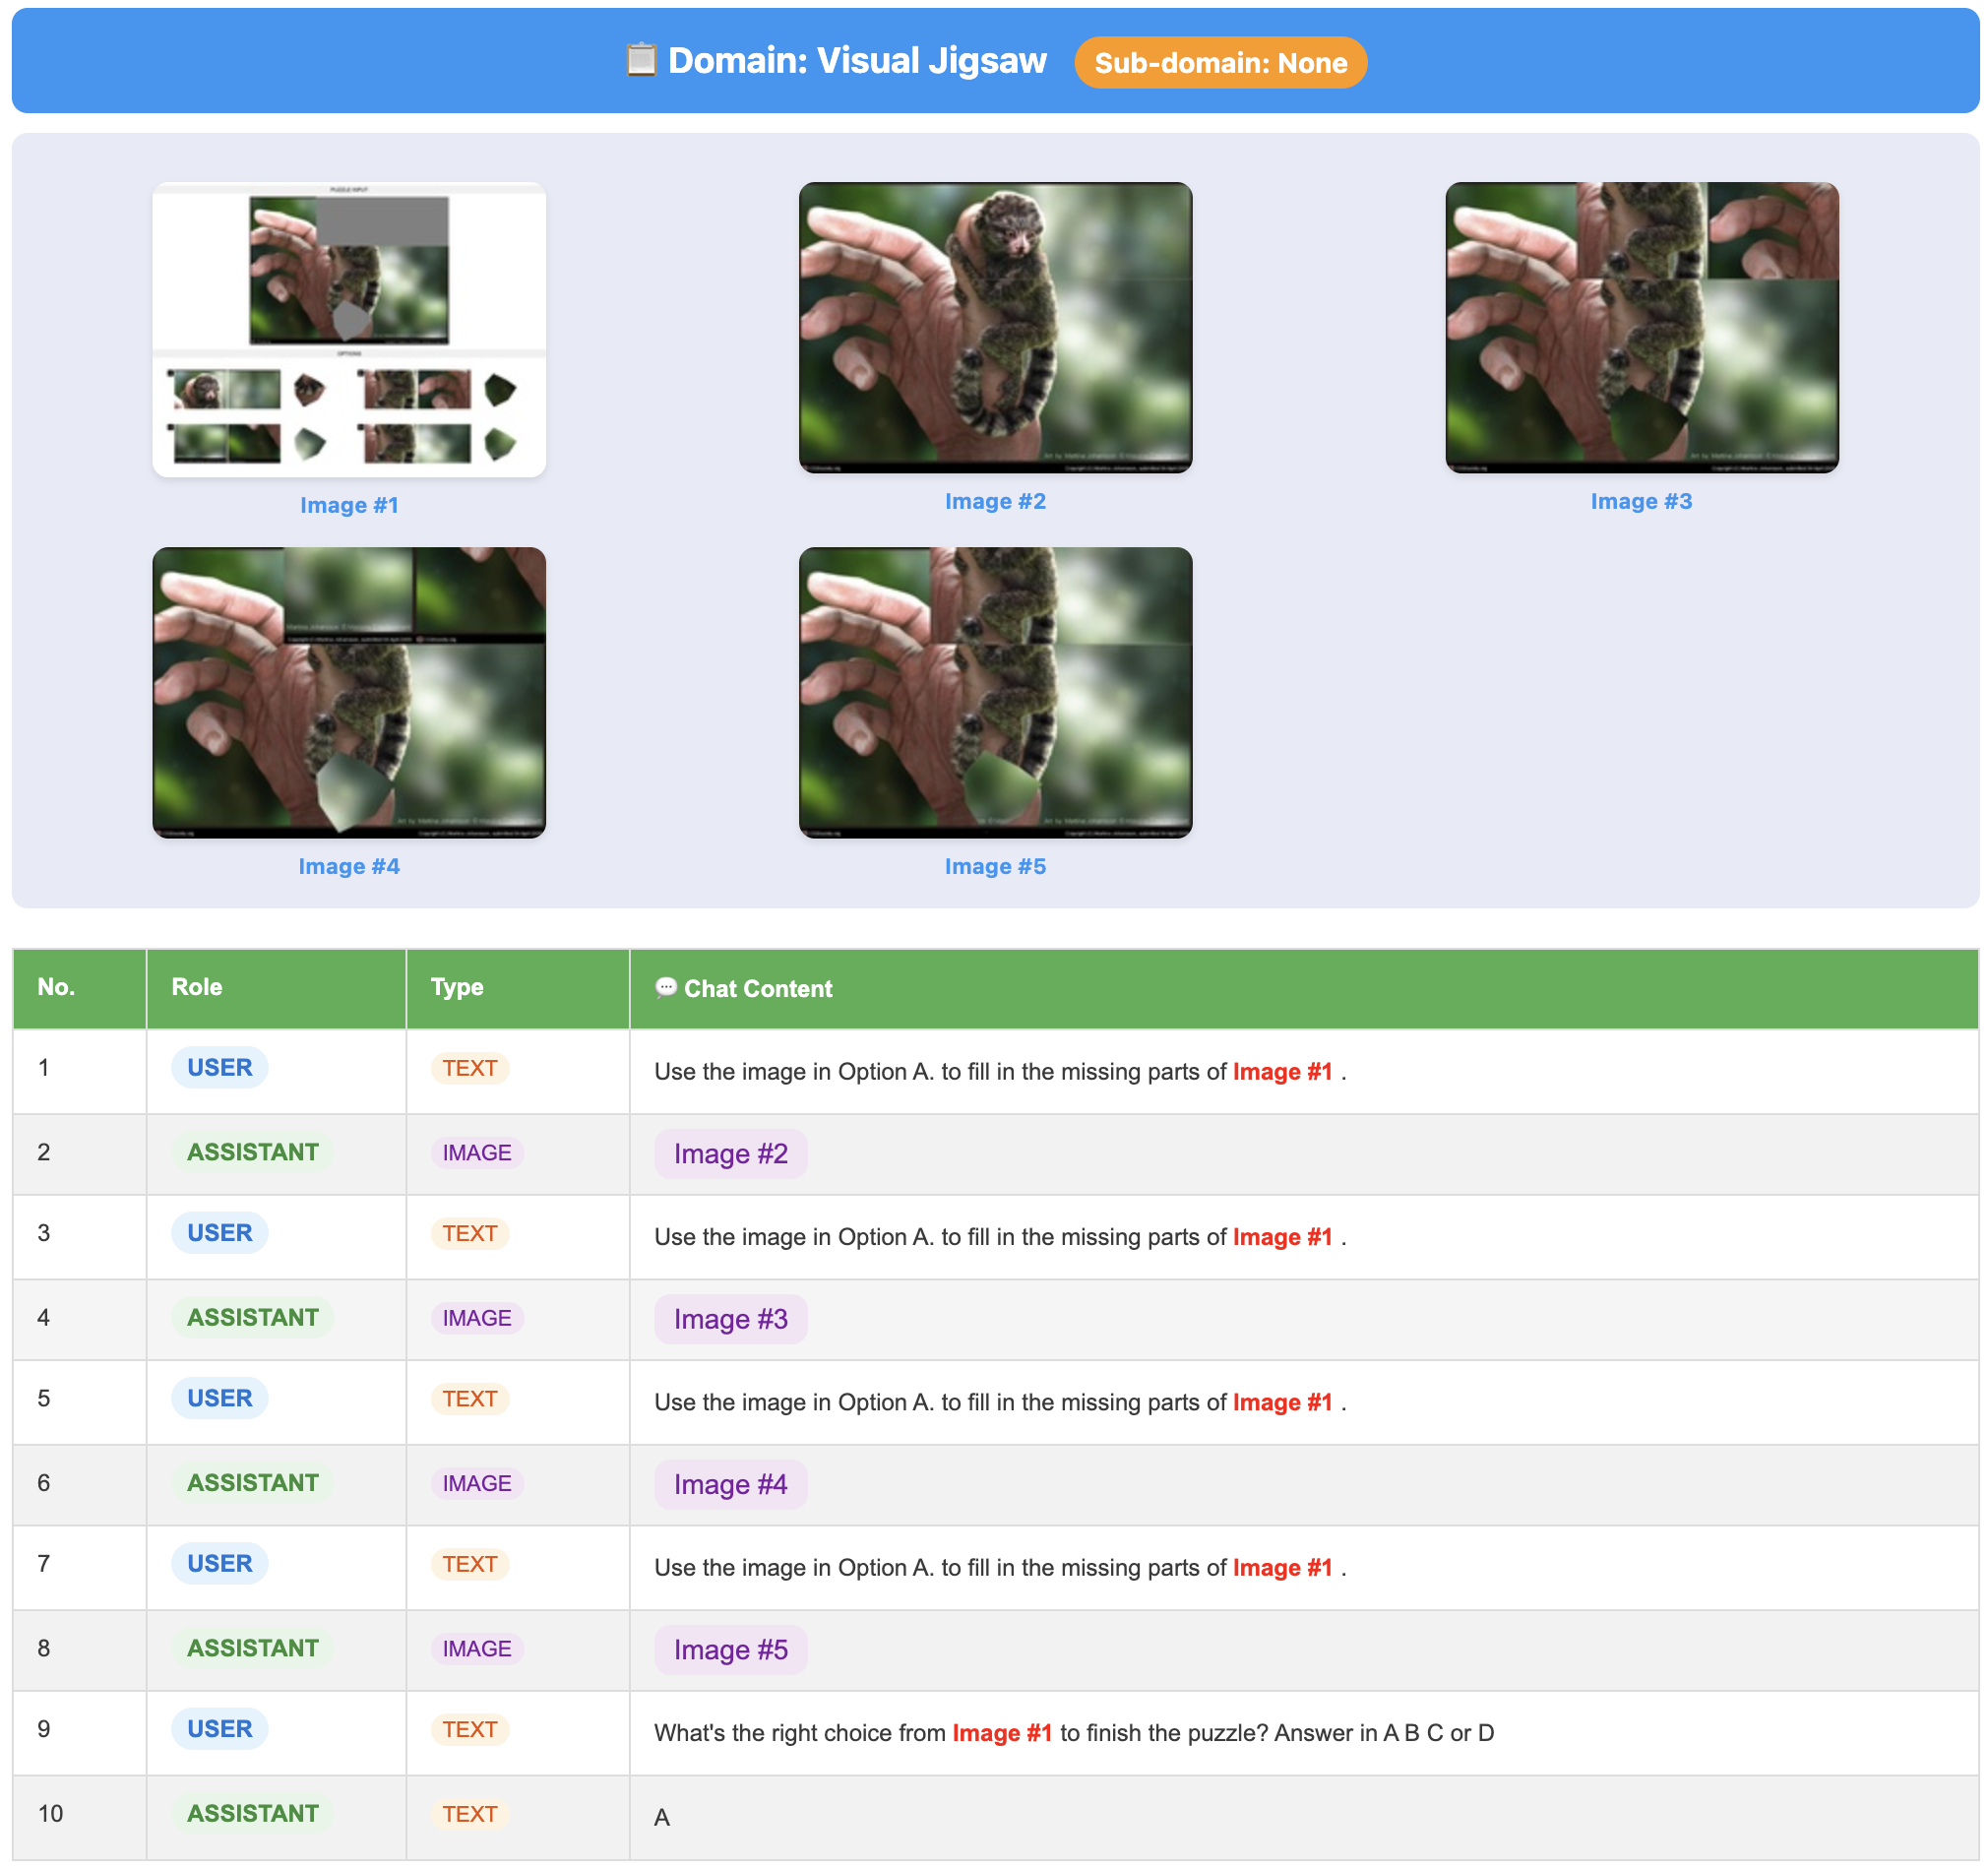Image resolution: width=1988 pixels, height=1868 pixels.
Task: Click the Image #2 tag in row 2
Action: click(730, 1154)
